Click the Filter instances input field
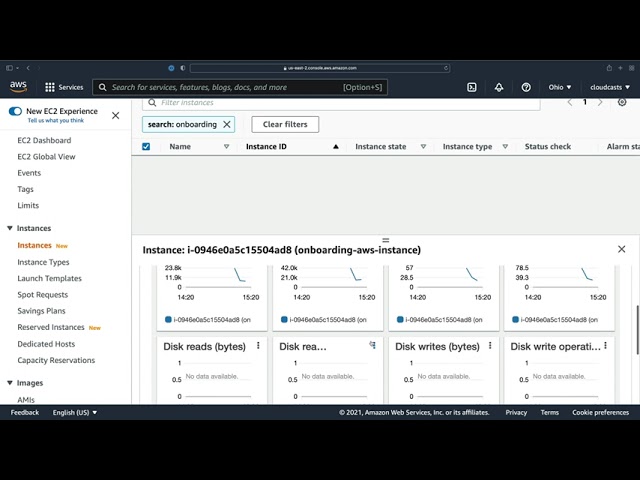Screen dimensions: 640x480 click(x=341, y=103)
